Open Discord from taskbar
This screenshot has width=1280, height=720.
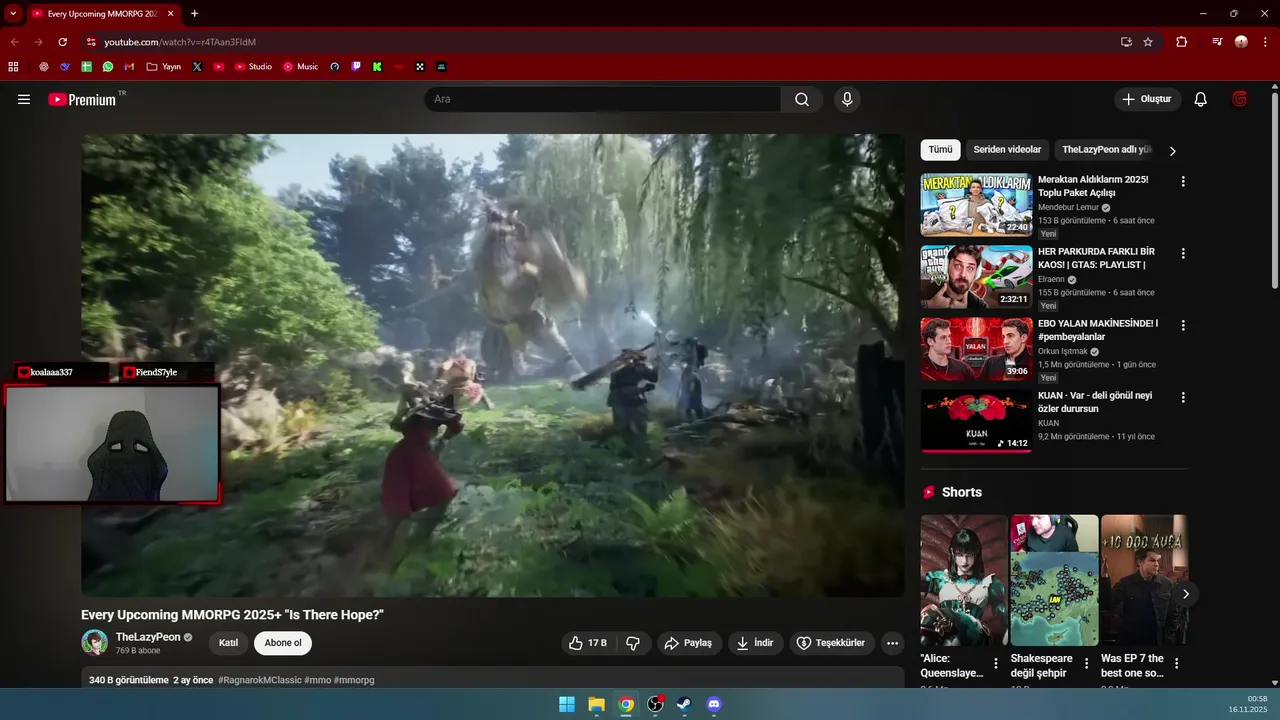pyautogui.click(x=714, y=704)
